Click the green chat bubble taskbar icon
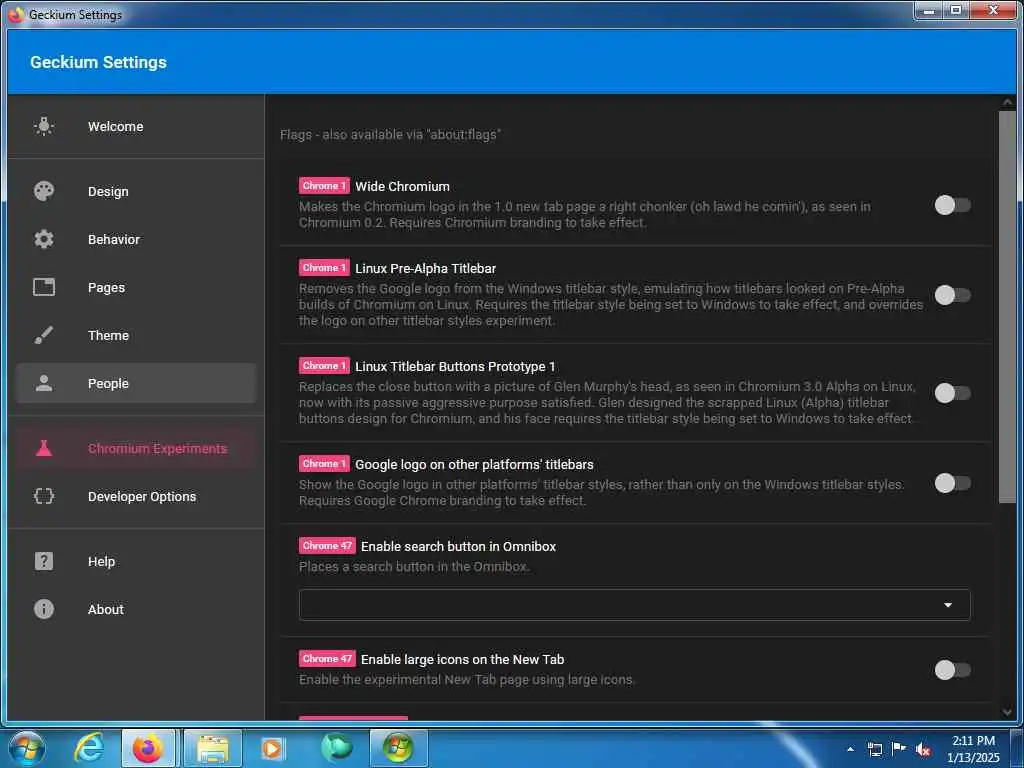This screenshot has height=768, width=1024. (x=336, y=748)
